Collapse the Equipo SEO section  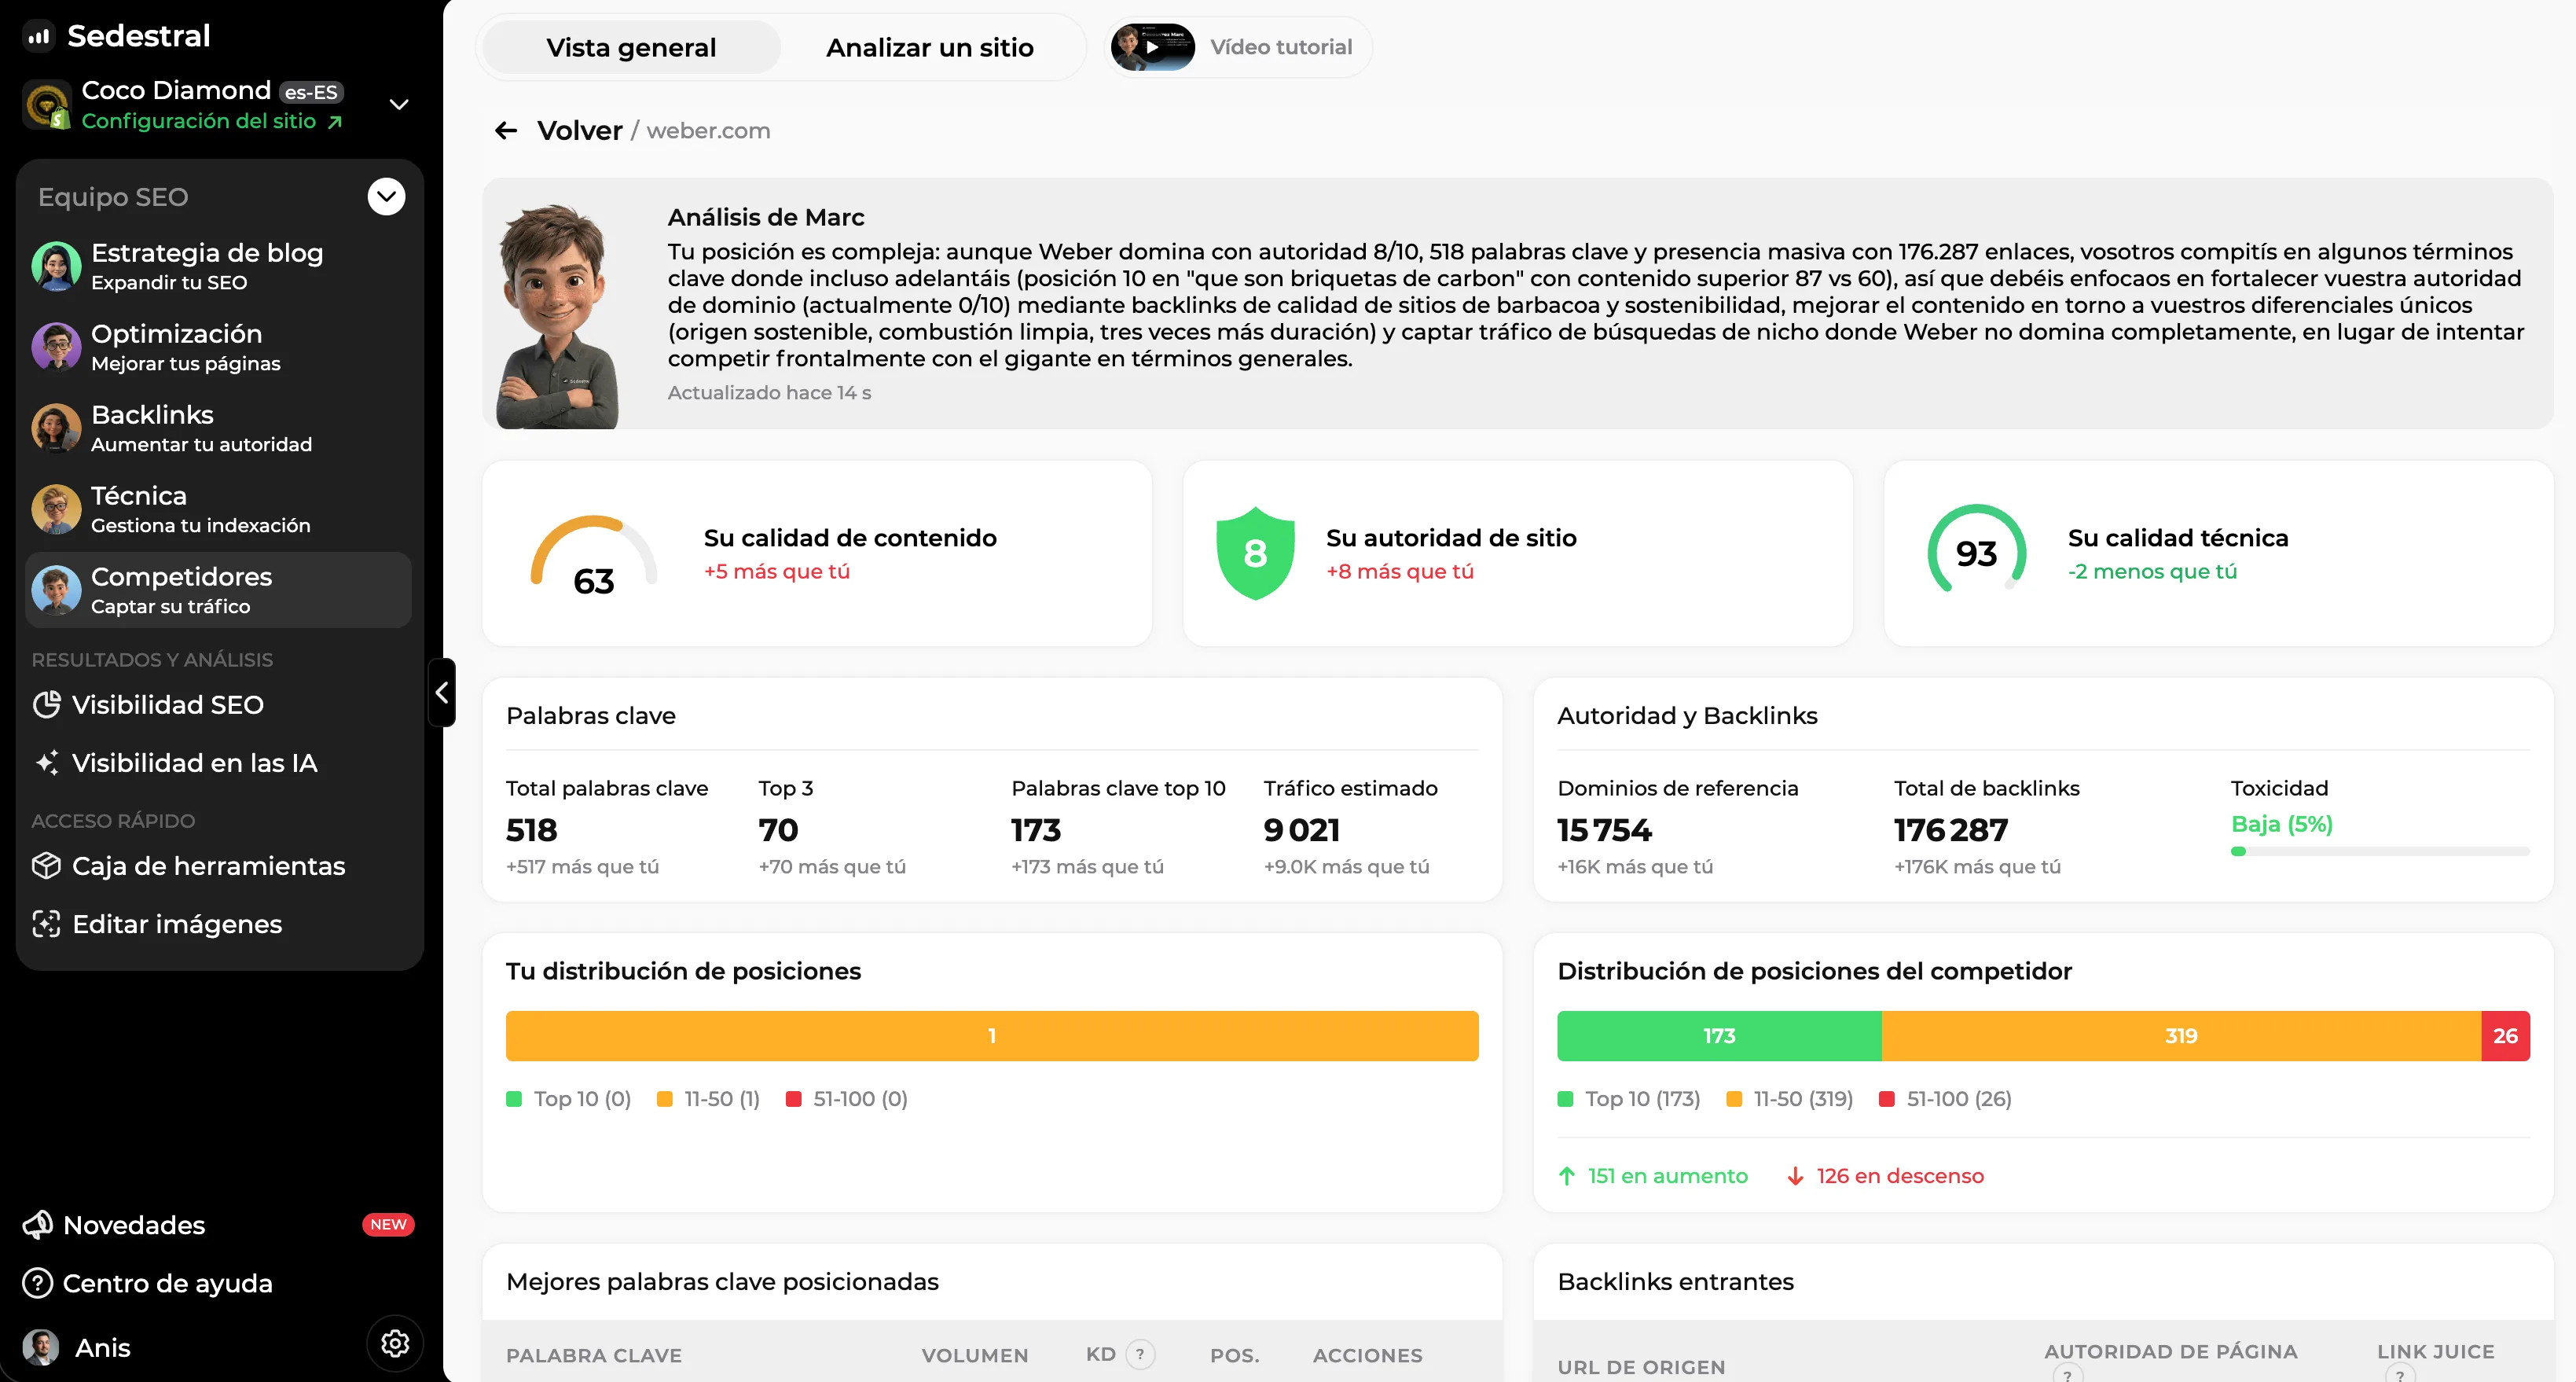click(386, 197)
